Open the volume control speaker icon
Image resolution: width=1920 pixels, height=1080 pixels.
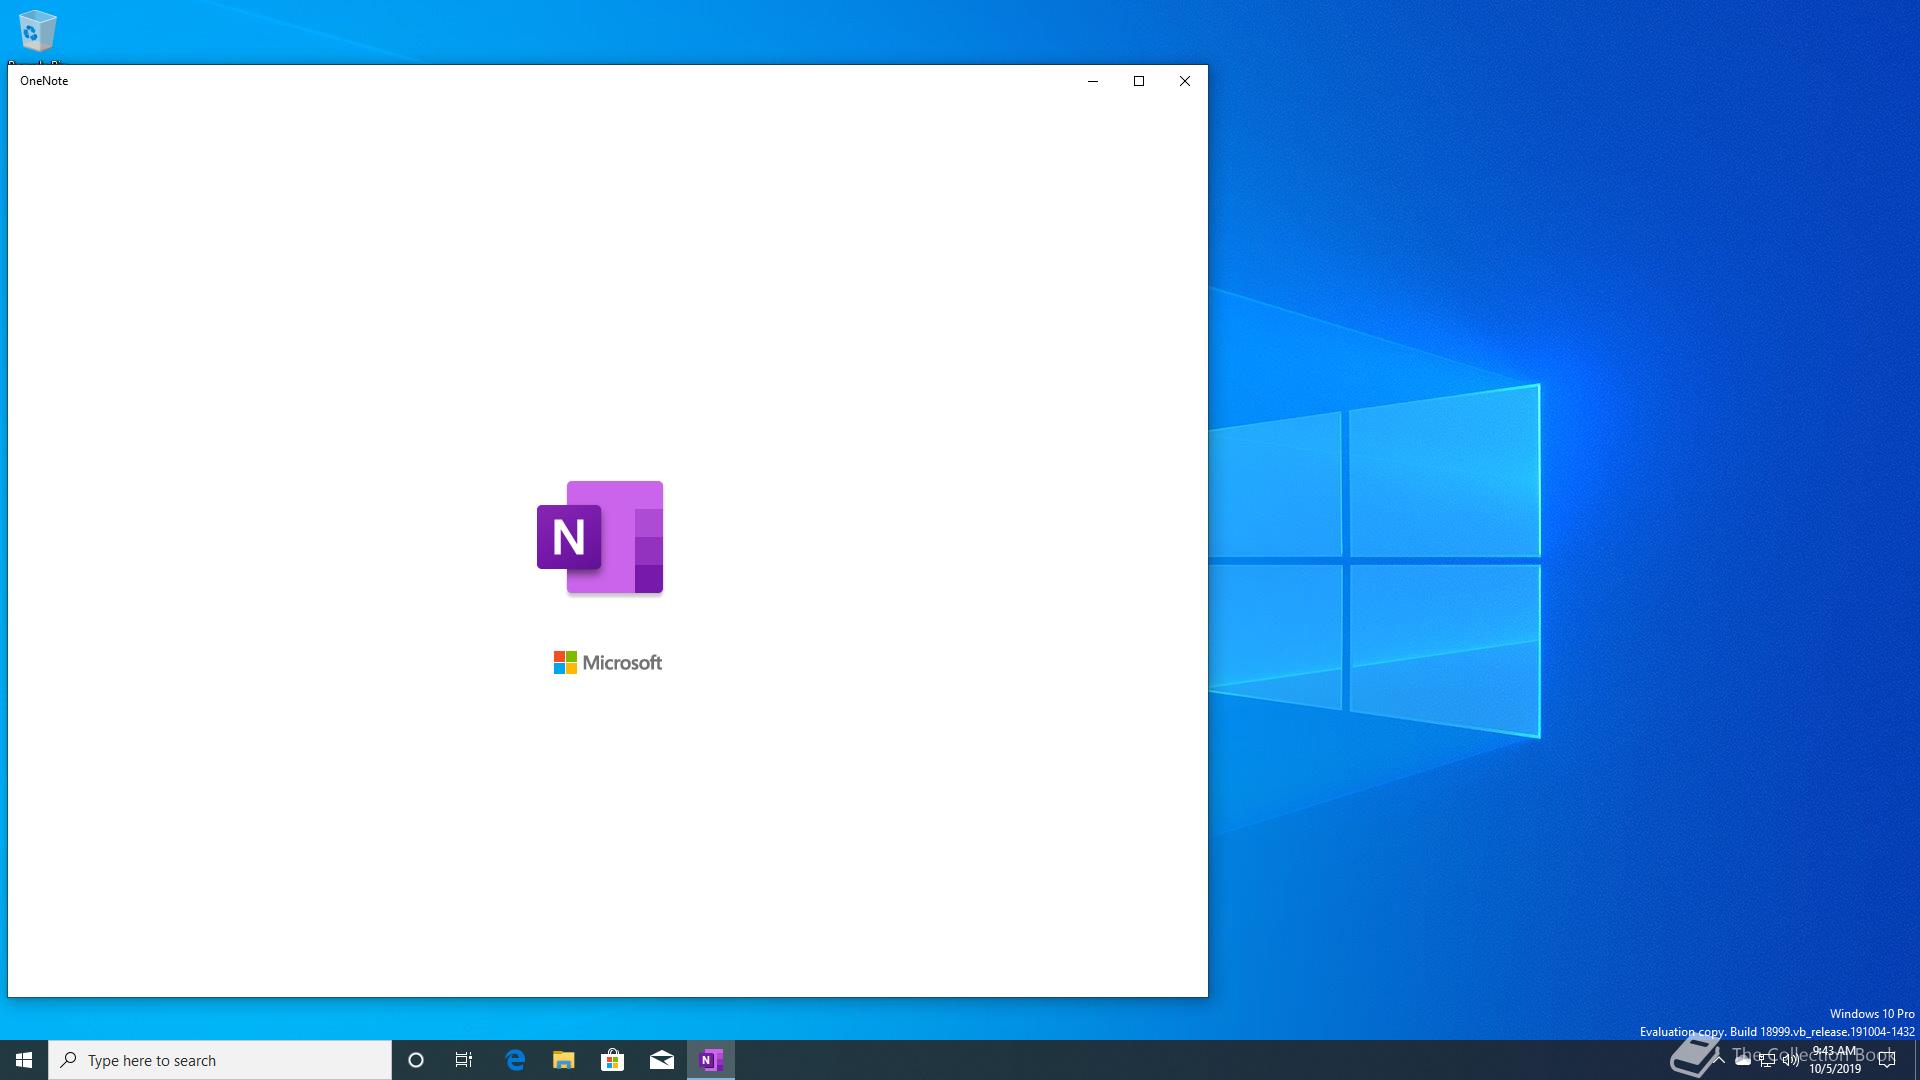[1790, 1061]
